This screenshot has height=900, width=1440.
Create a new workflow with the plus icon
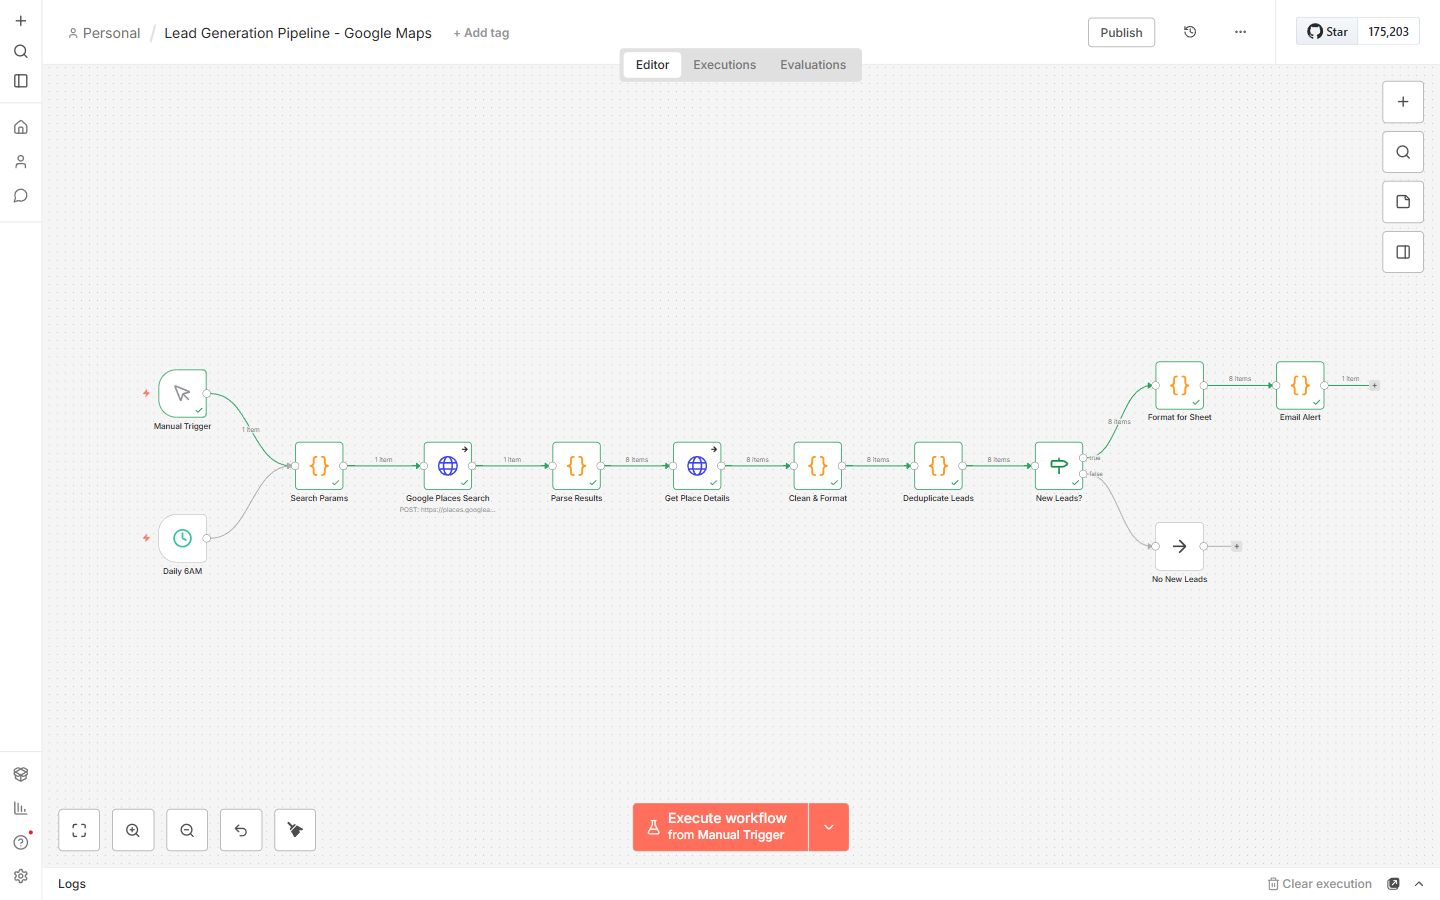pyautogui.click(x=20, y=20)
